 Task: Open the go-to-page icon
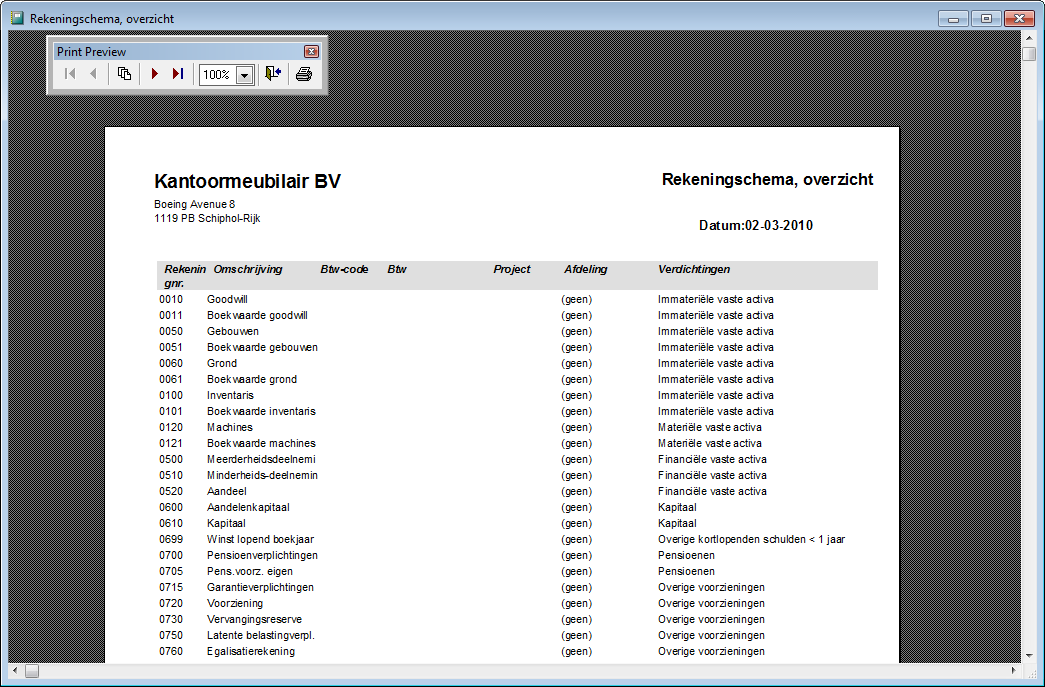(124, 74)
